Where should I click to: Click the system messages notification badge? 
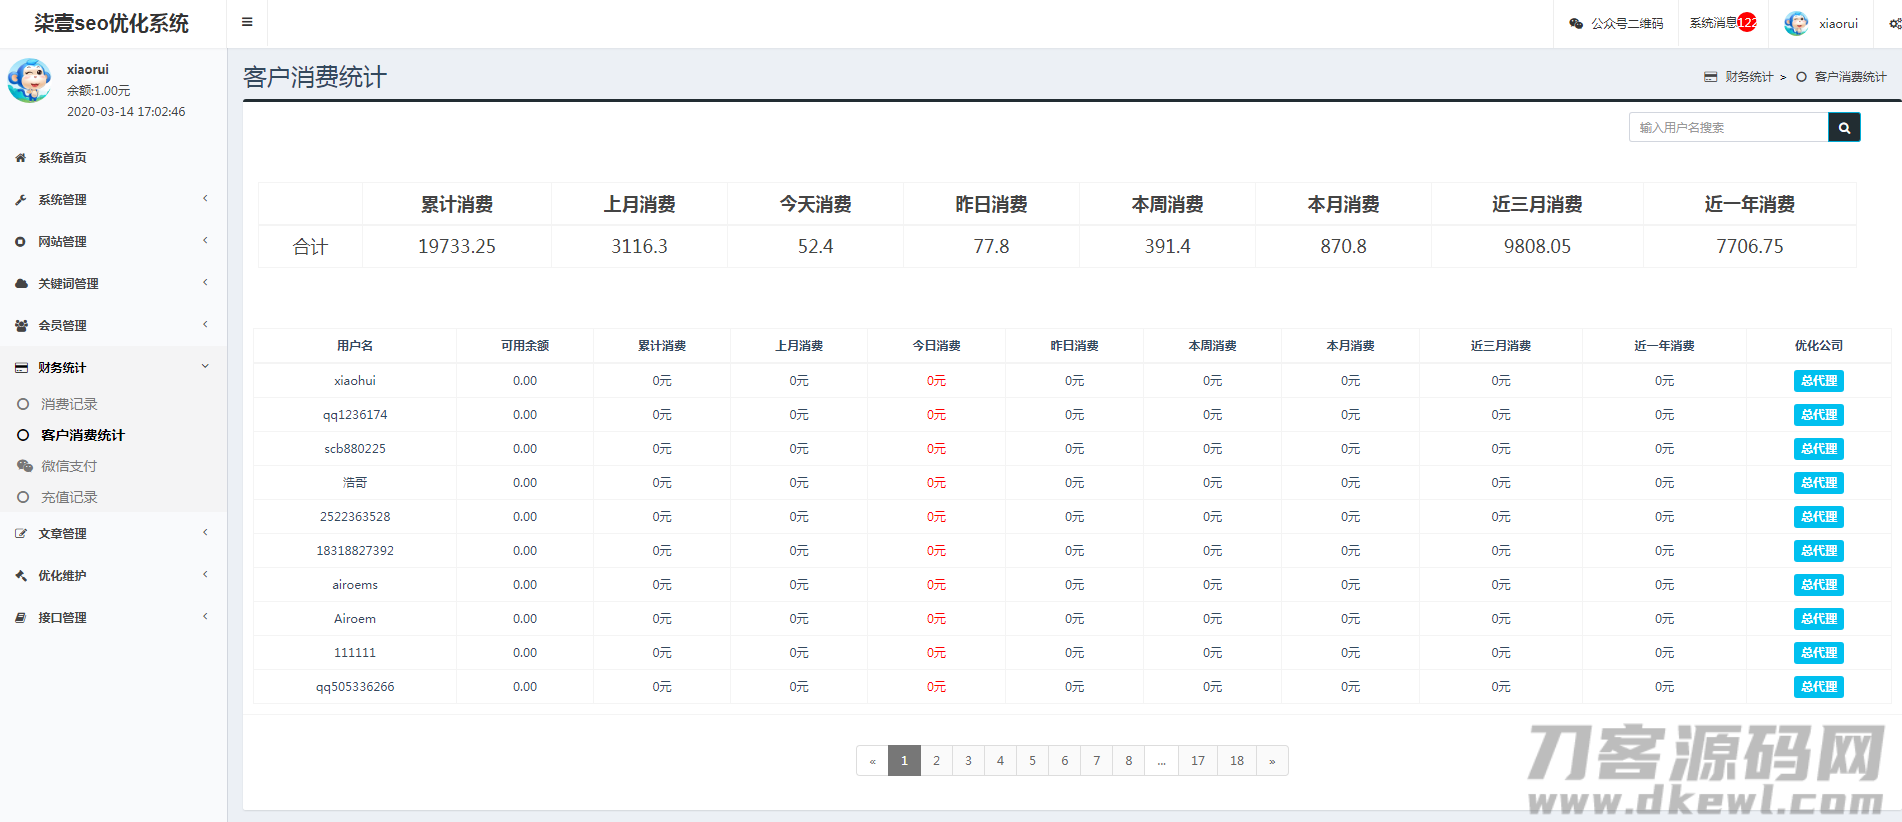(x=1746, y=22)
